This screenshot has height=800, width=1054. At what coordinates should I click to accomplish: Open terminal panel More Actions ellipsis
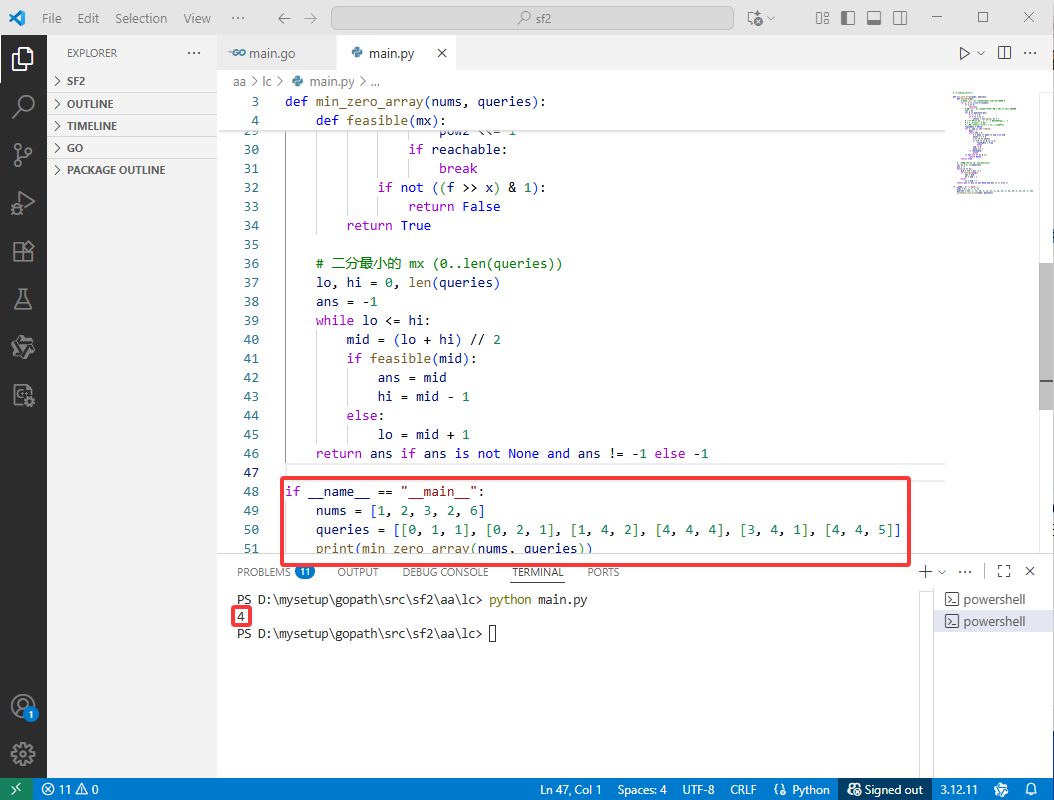[x=965, y=571]
